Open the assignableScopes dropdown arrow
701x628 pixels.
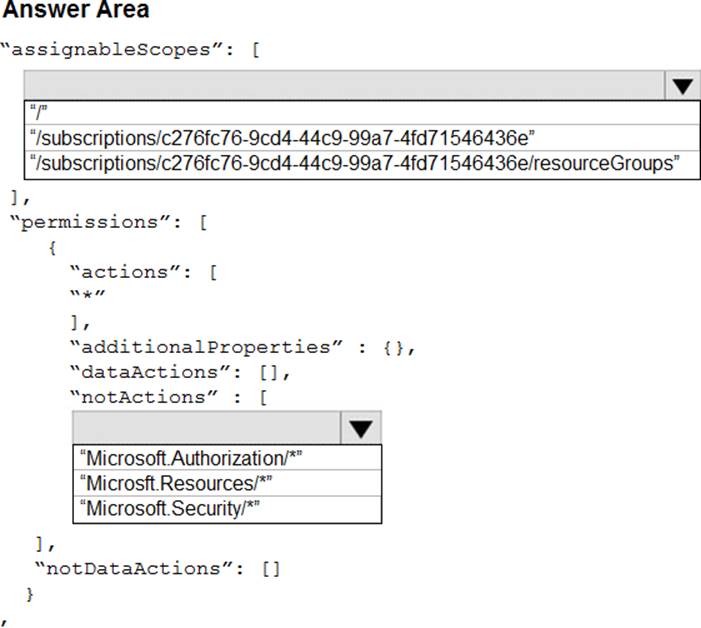click(682, 86)
